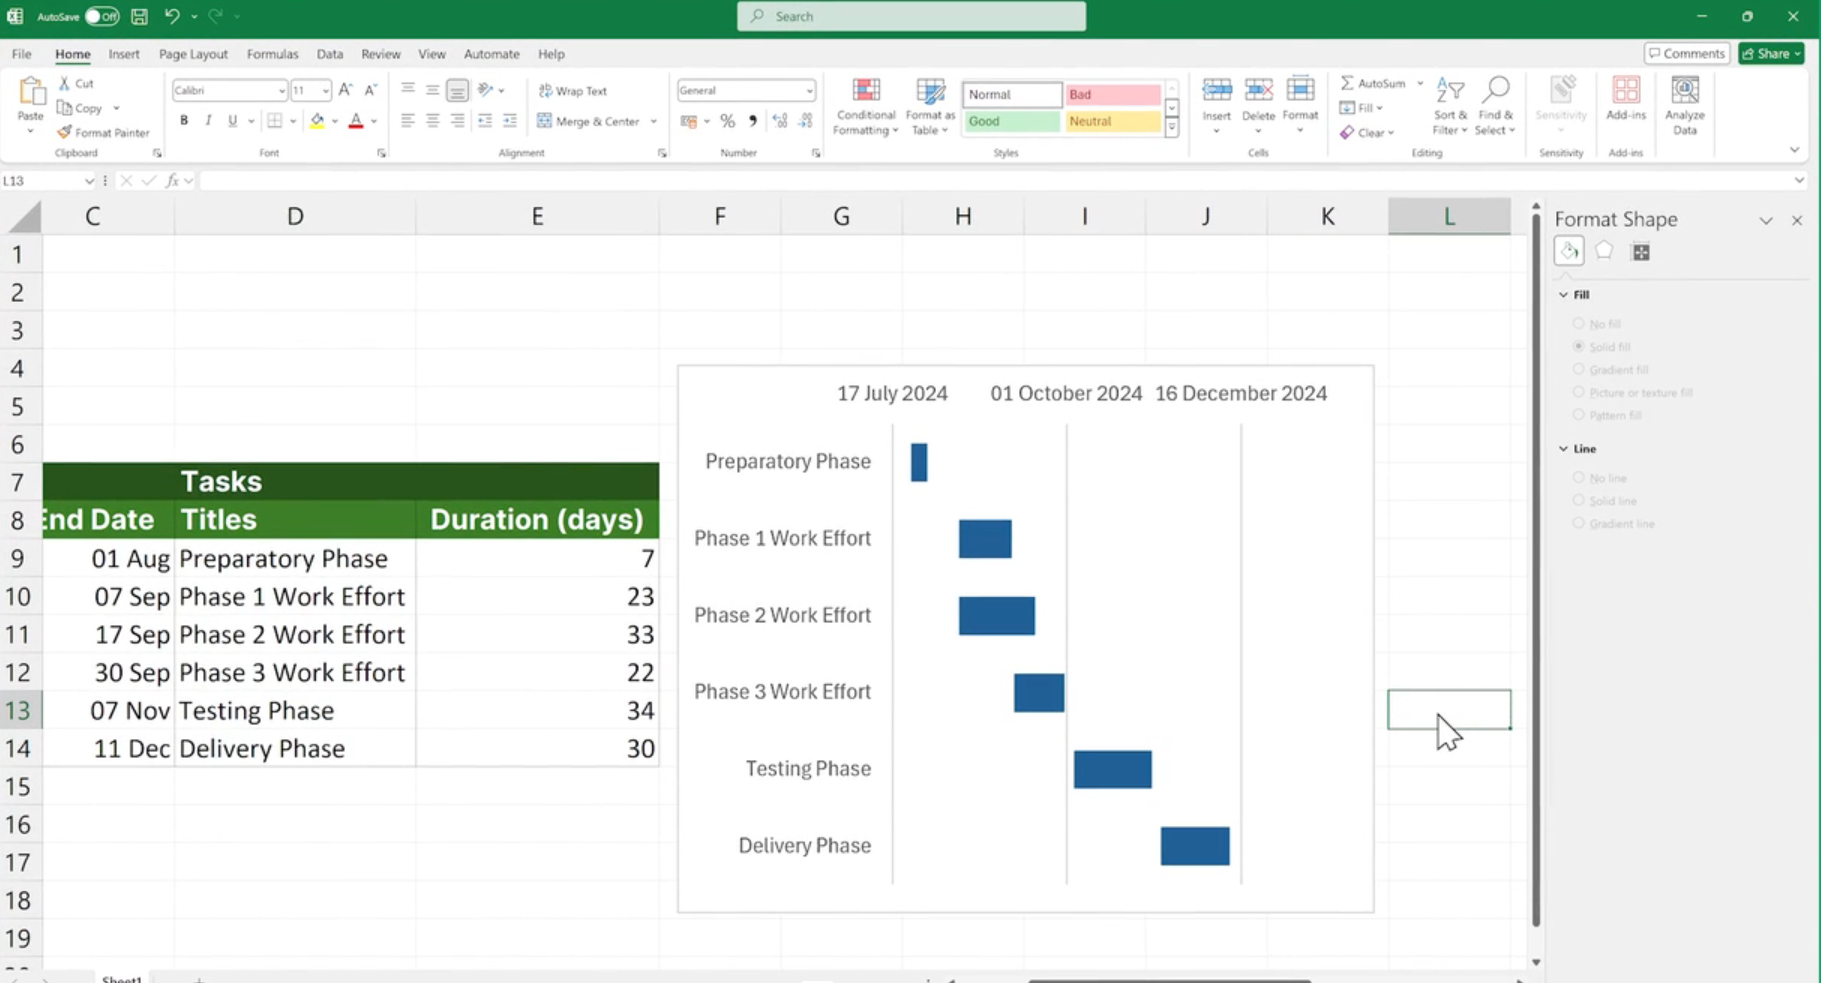Switch to the Insert tab
Screen dimensions: 1821x983
[x=124, y=54]
